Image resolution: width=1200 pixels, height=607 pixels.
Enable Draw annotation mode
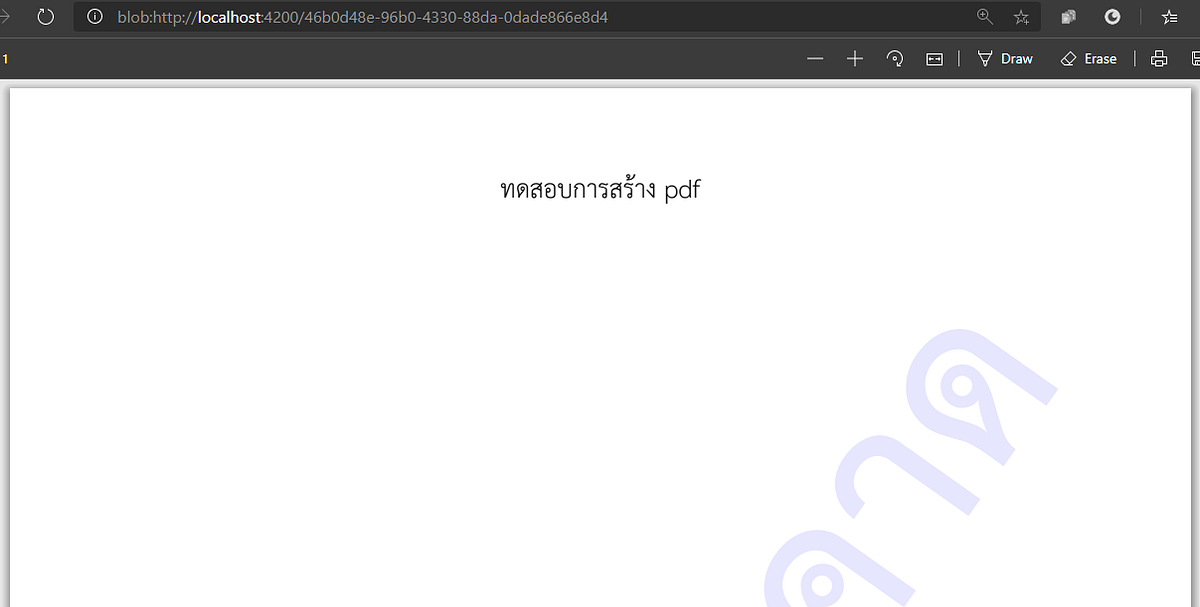click(x=1005, y=58)
